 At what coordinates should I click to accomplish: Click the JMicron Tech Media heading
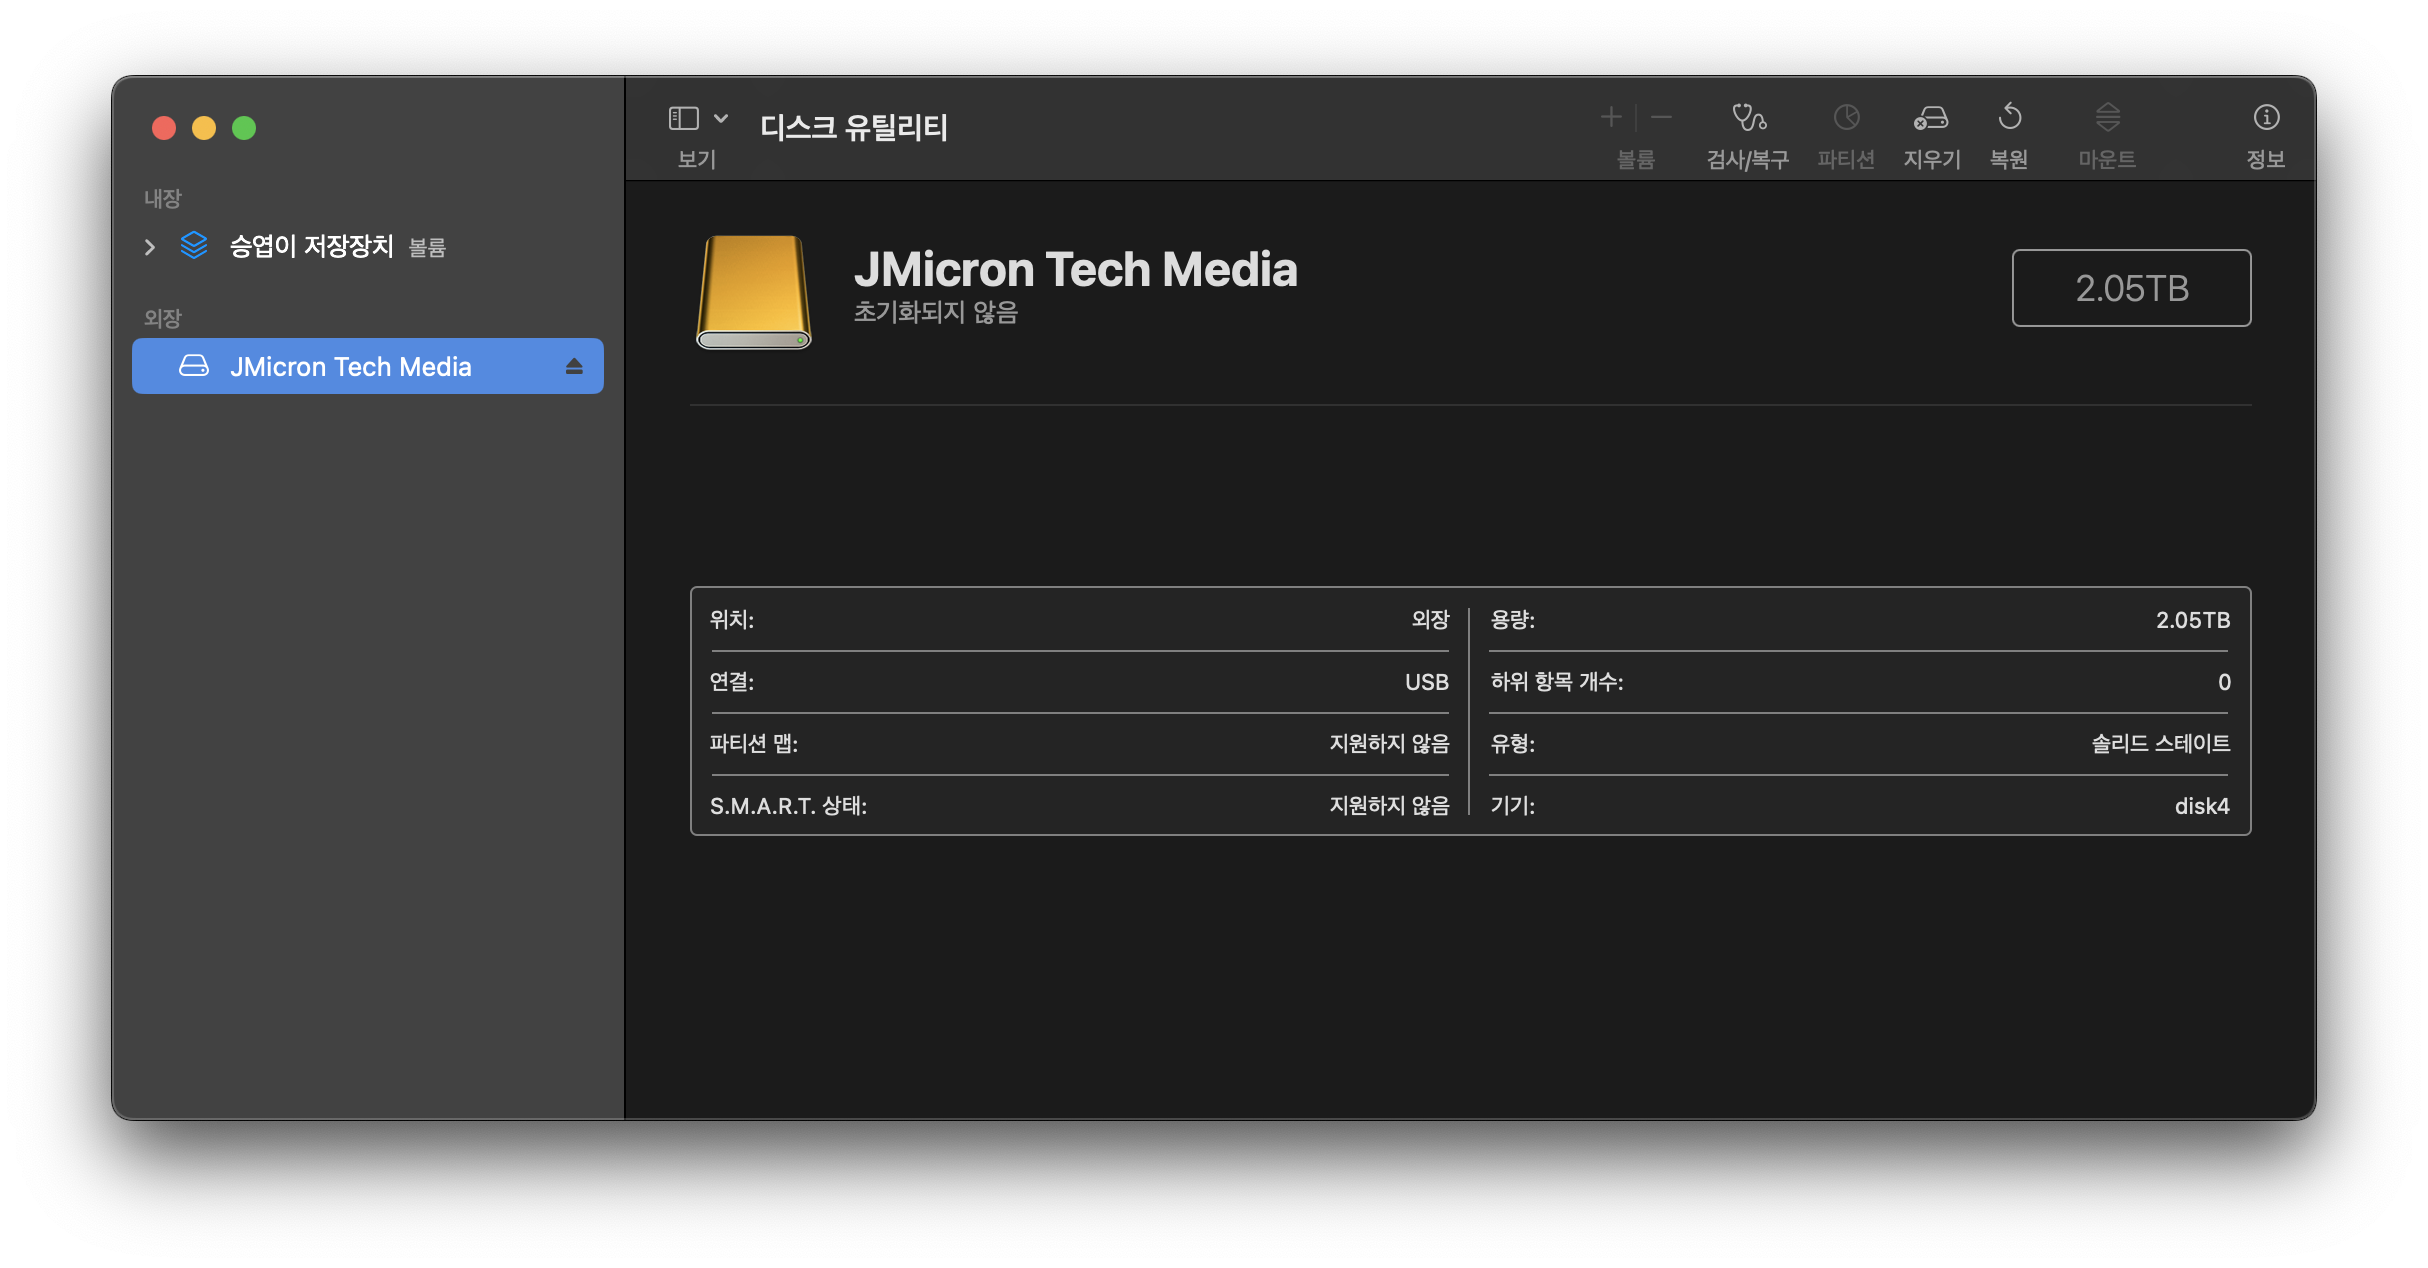pyautogui.click(x=1075, y=270)
